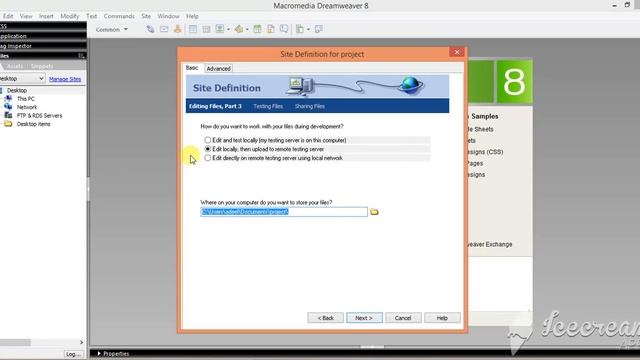
Task: Click the Back button
Action: click(325, 318)
